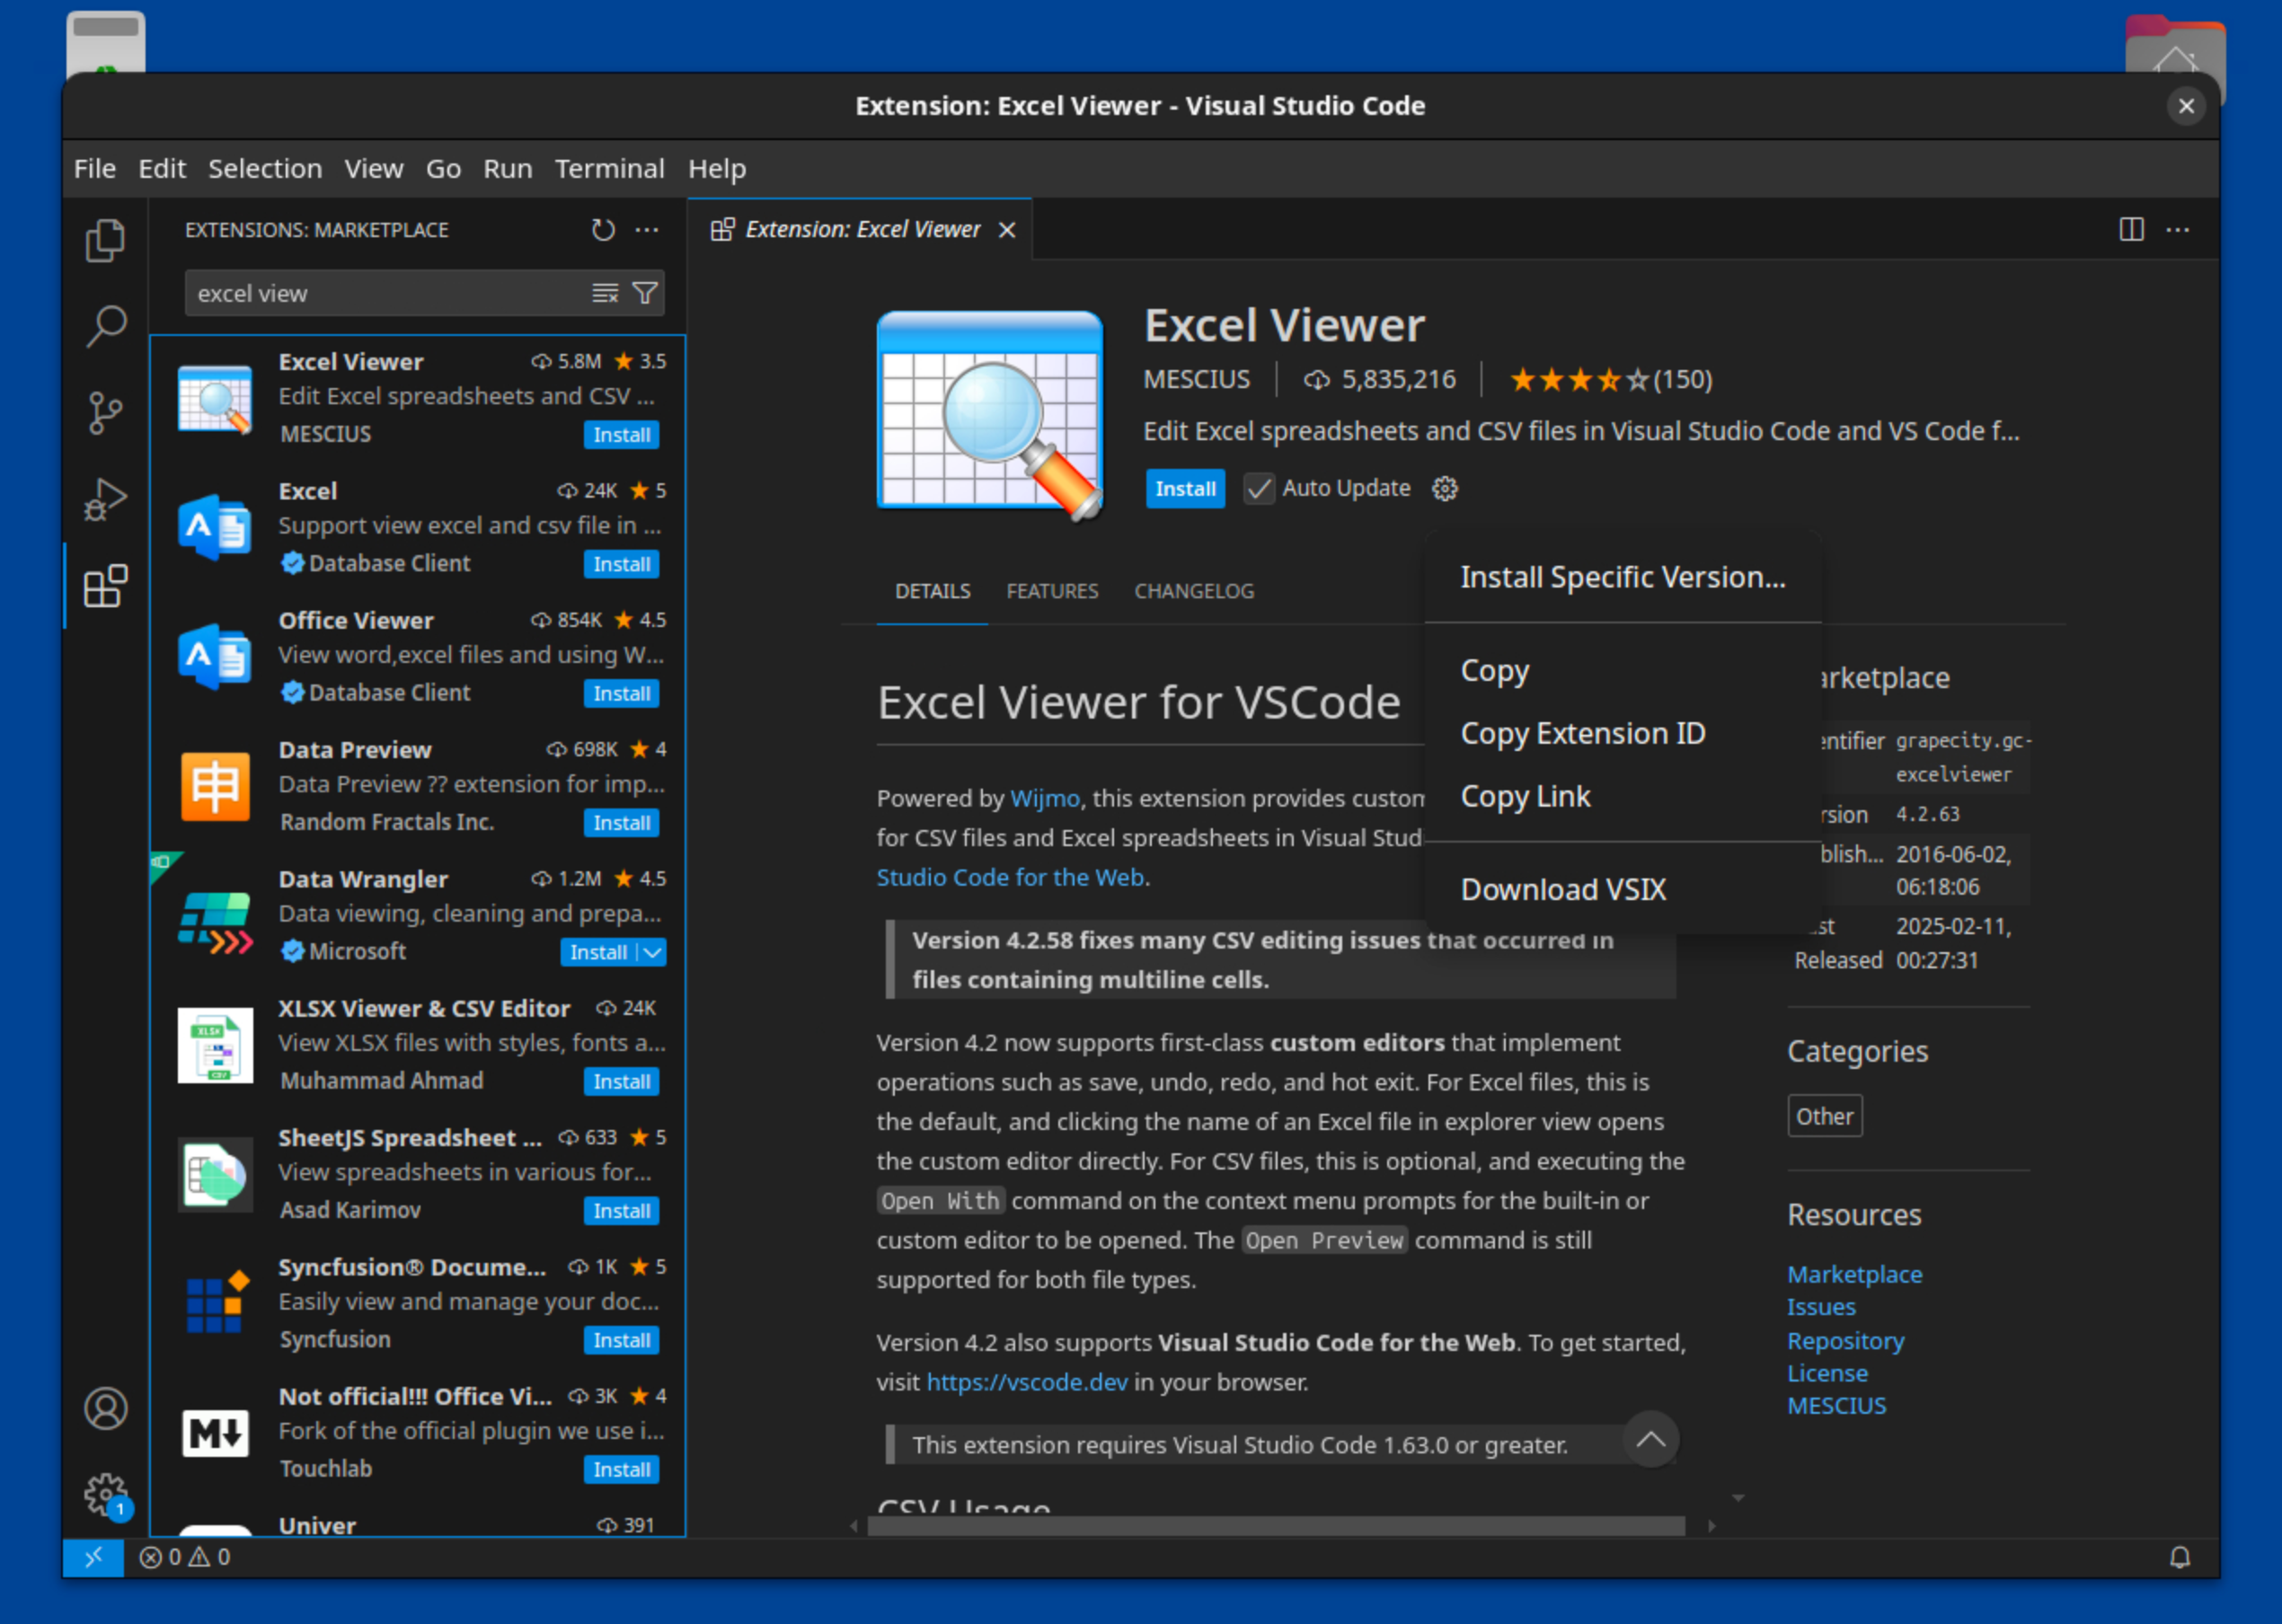Switch to the CHANGELOG tab

1194,591
